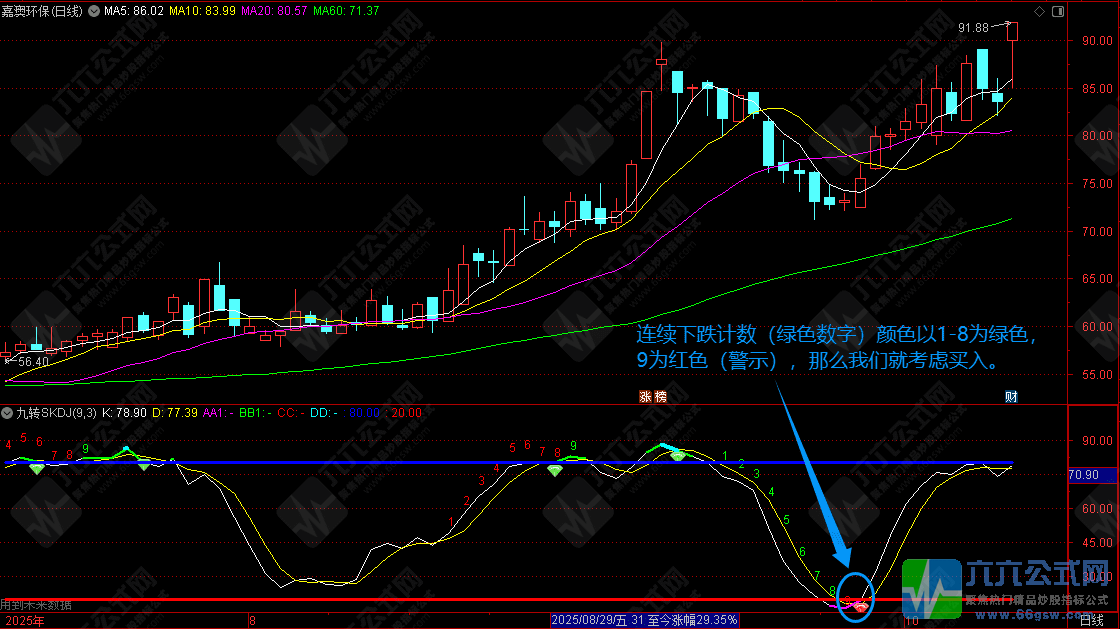
Task: Click the 财 marker at chart right edge
Action: tap(1011, 397)
